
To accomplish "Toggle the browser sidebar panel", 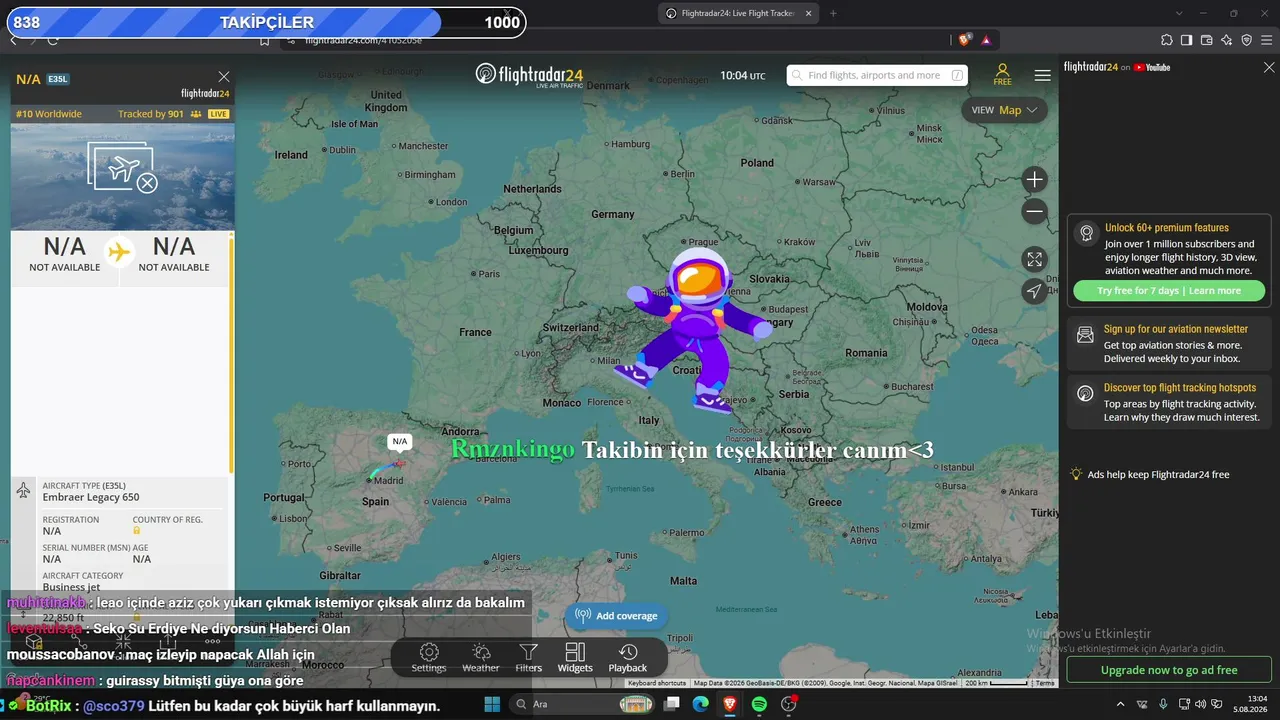I will click(1186, 40).
